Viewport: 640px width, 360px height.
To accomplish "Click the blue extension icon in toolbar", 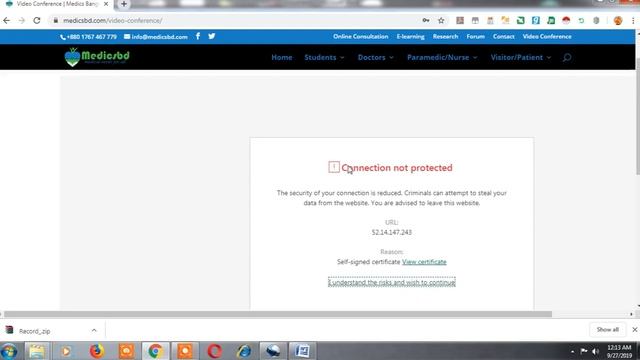I will (536, 20).
